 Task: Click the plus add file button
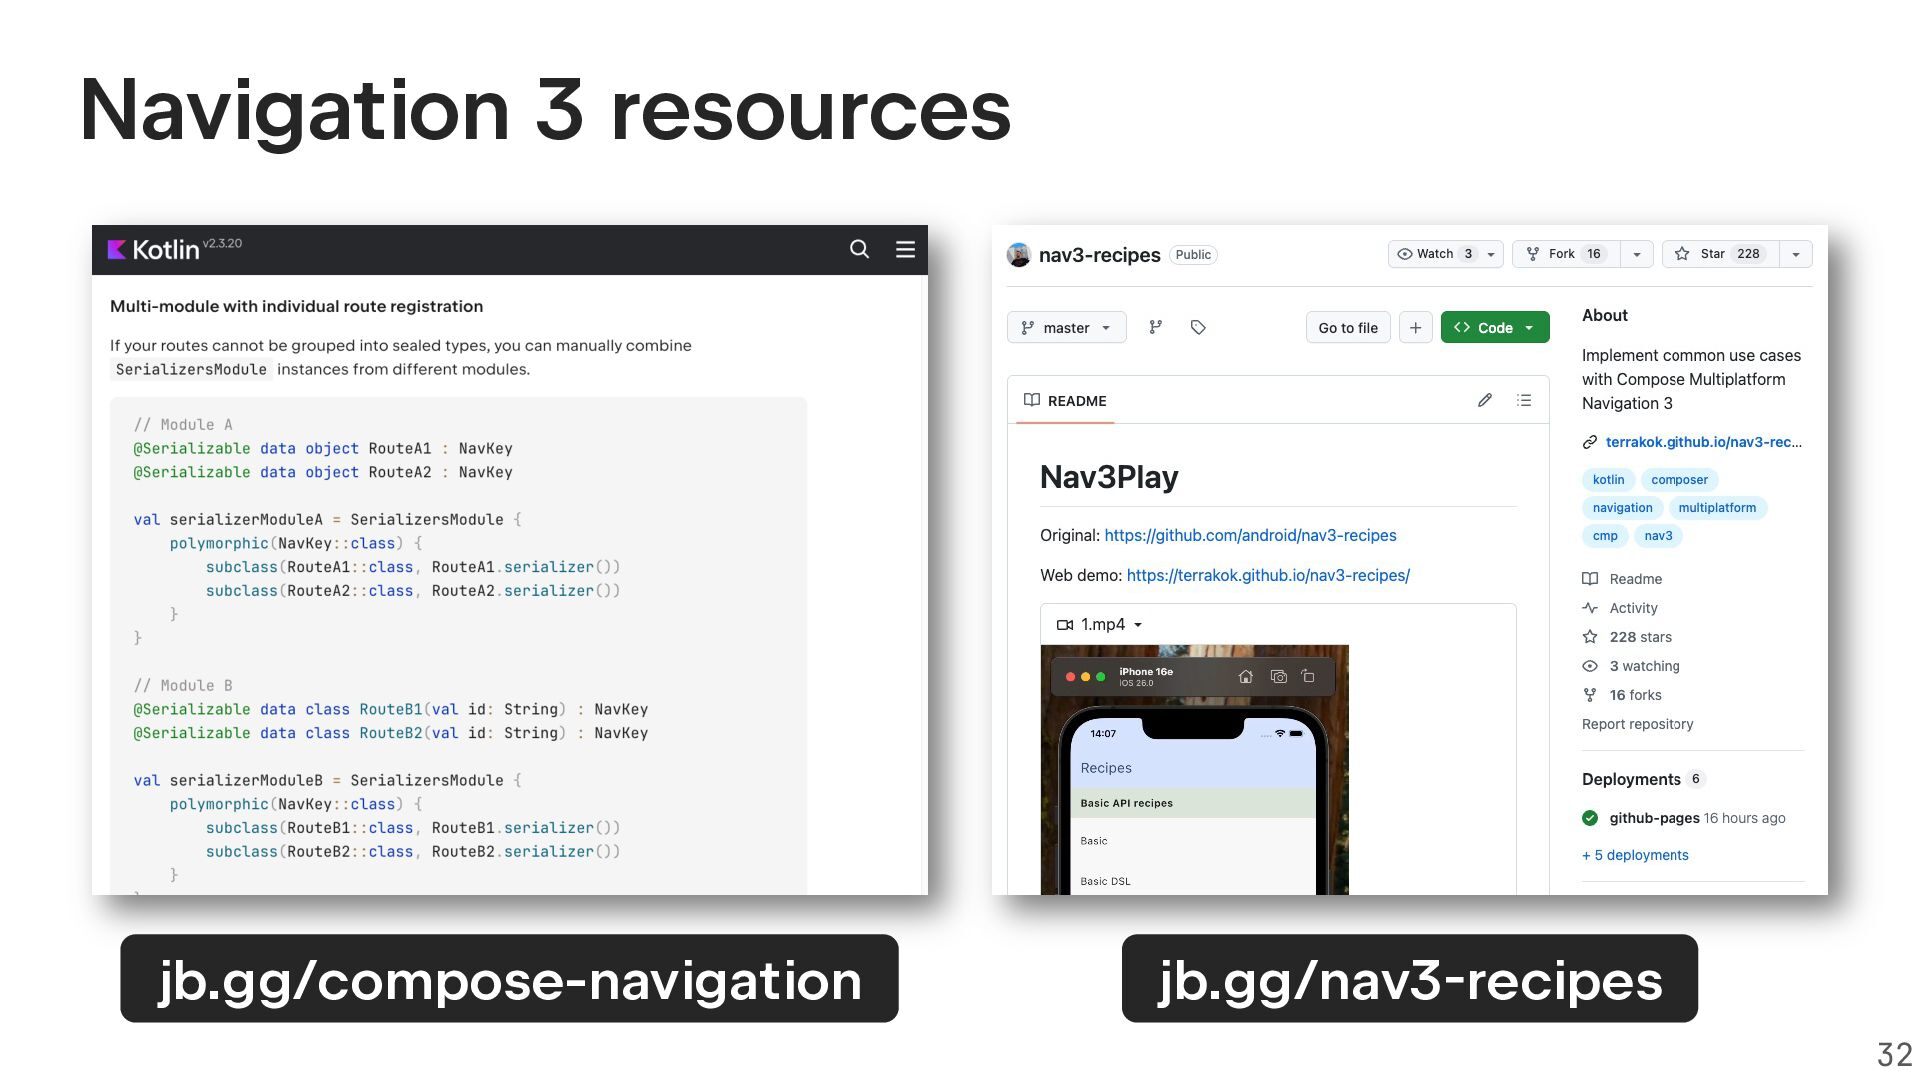coord(1415,327)
